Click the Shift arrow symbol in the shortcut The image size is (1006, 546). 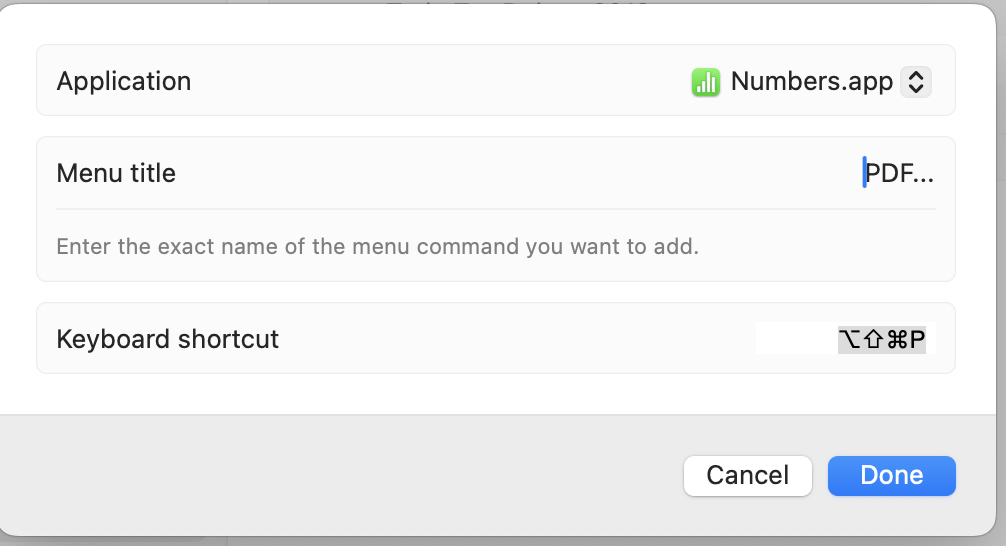[872, 340]
